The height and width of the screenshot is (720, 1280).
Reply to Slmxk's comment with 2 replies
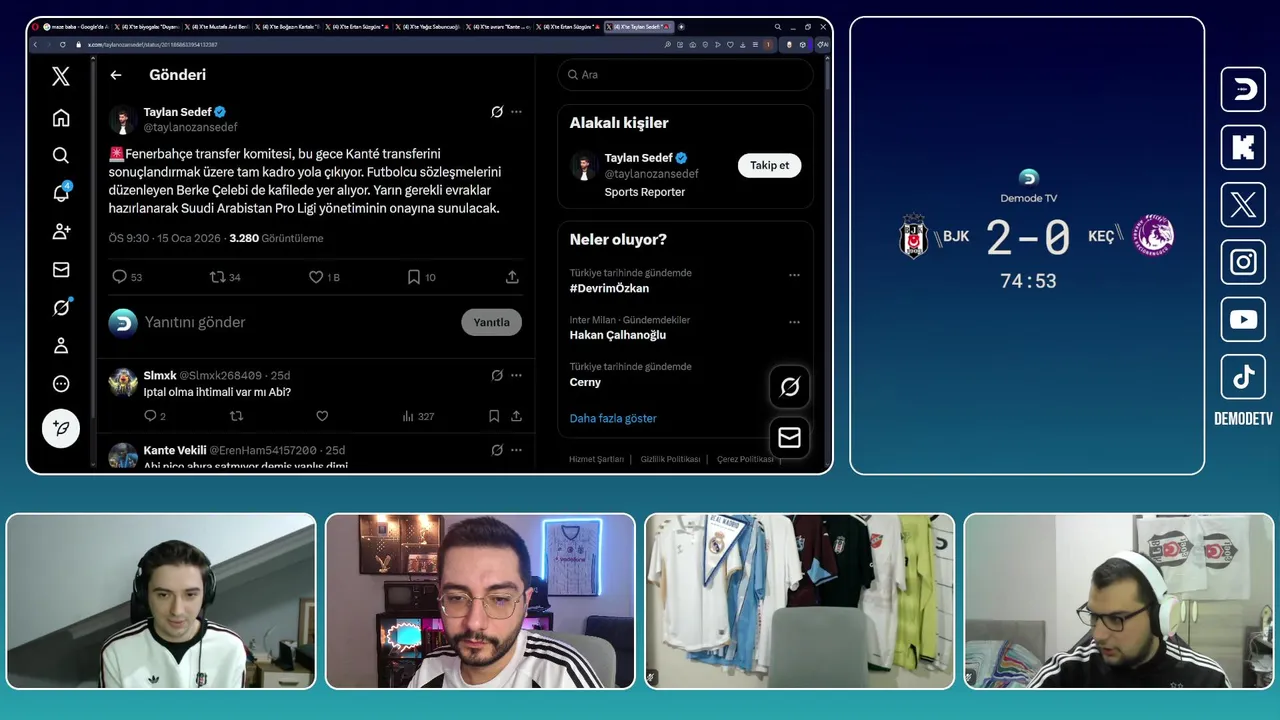tap(155, 416)
